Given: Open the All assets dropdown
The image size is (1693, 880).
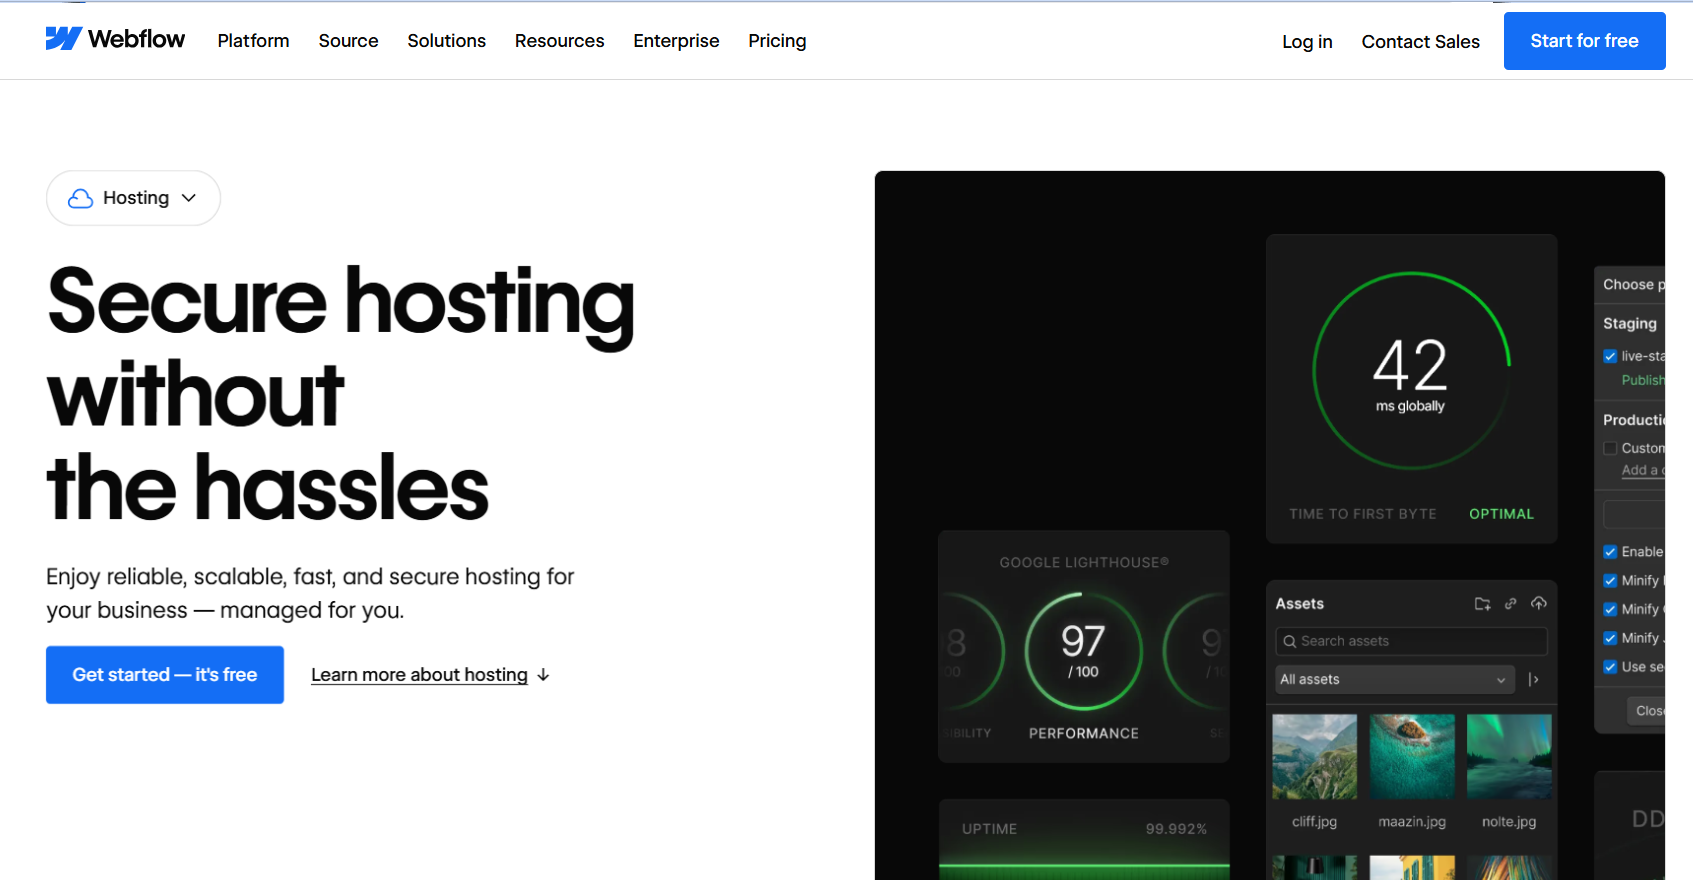Looking at the screenshot, I should pos(1395,680).
